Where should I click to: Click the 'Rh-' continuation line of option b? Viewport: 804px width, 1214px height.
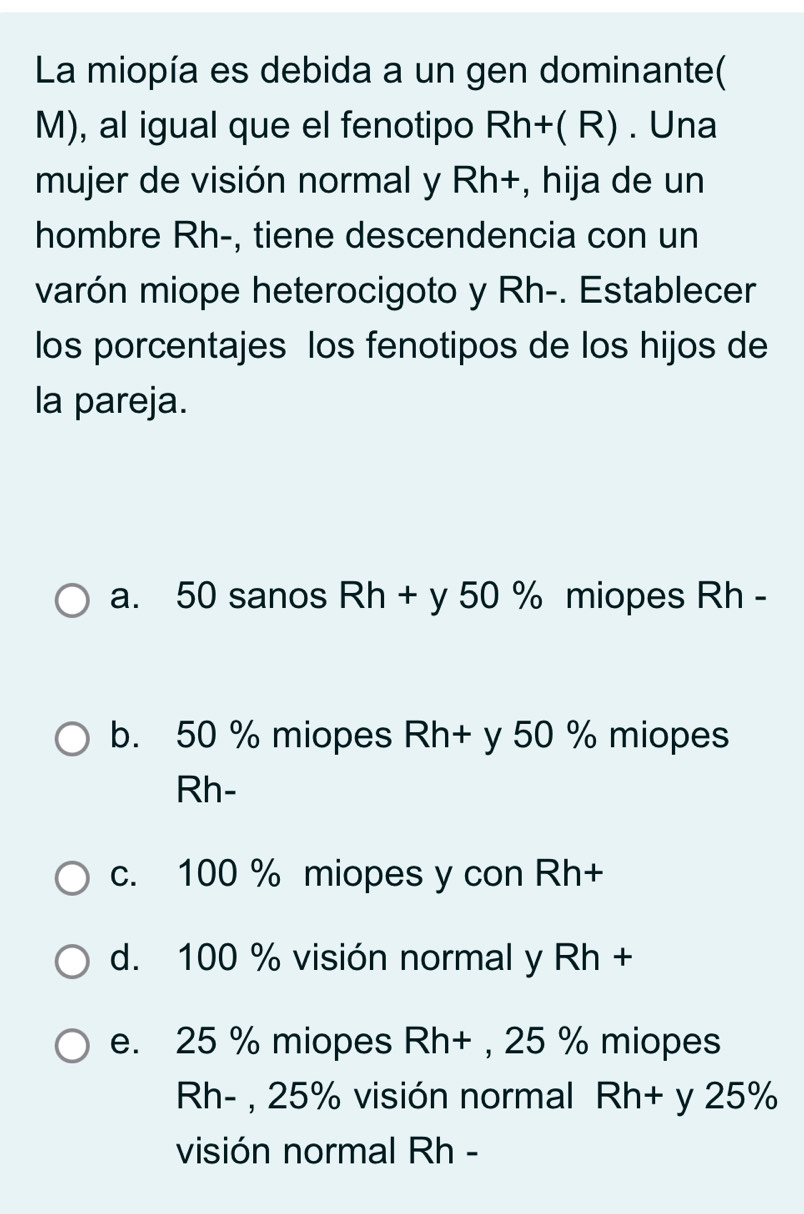tap(207, 790)
